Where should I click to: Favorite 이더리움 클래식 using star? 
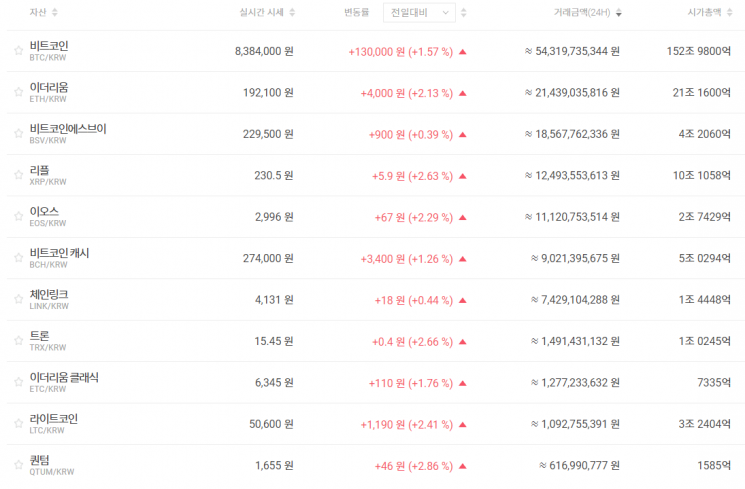pyautogui.click(x=18, y=382)
